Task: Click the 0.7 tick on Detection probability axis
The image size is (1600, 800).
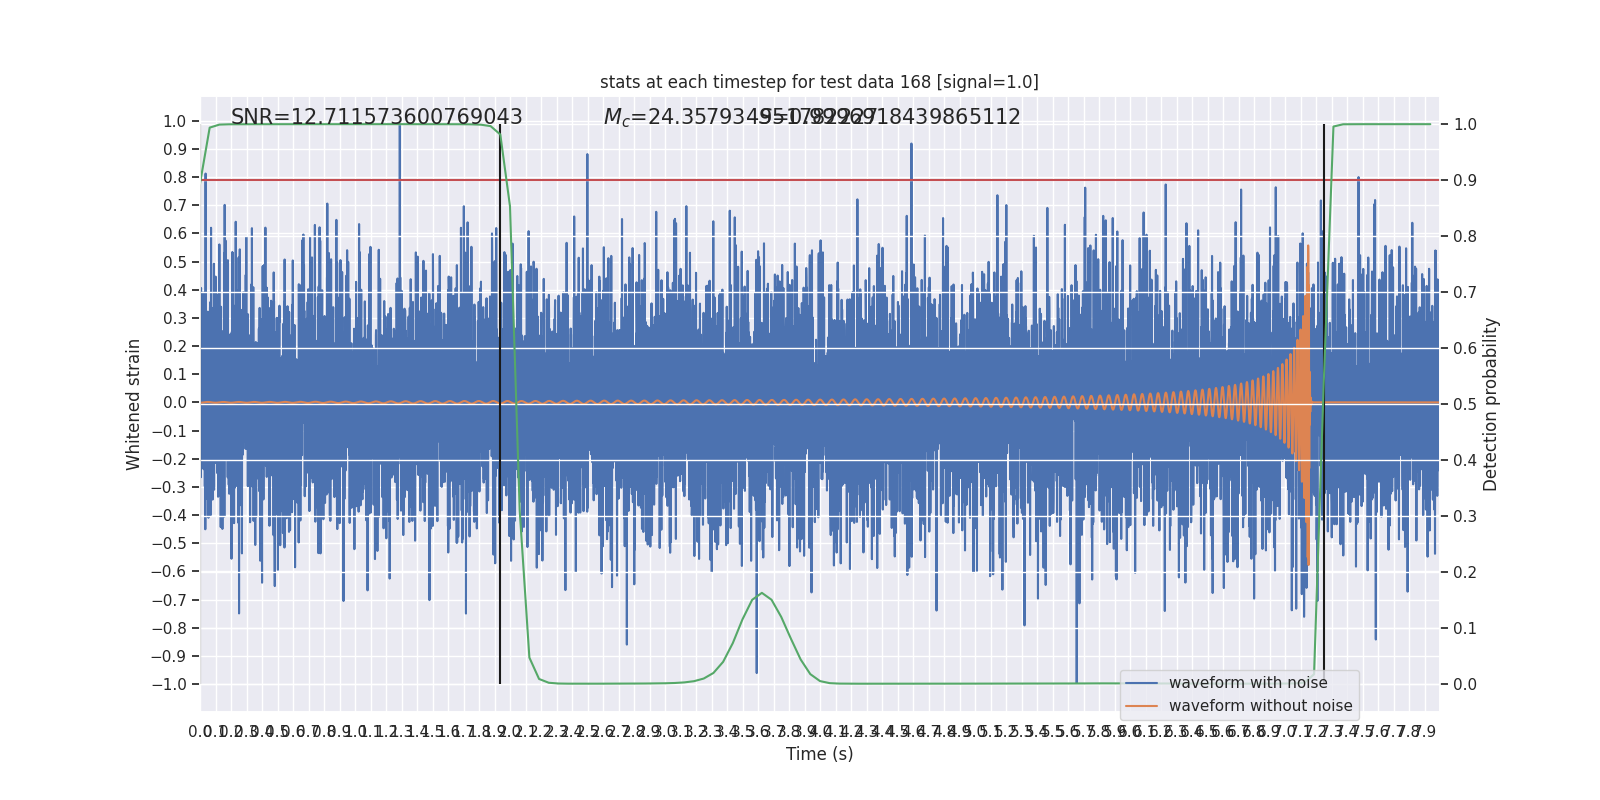Action: pos(1465,292)
